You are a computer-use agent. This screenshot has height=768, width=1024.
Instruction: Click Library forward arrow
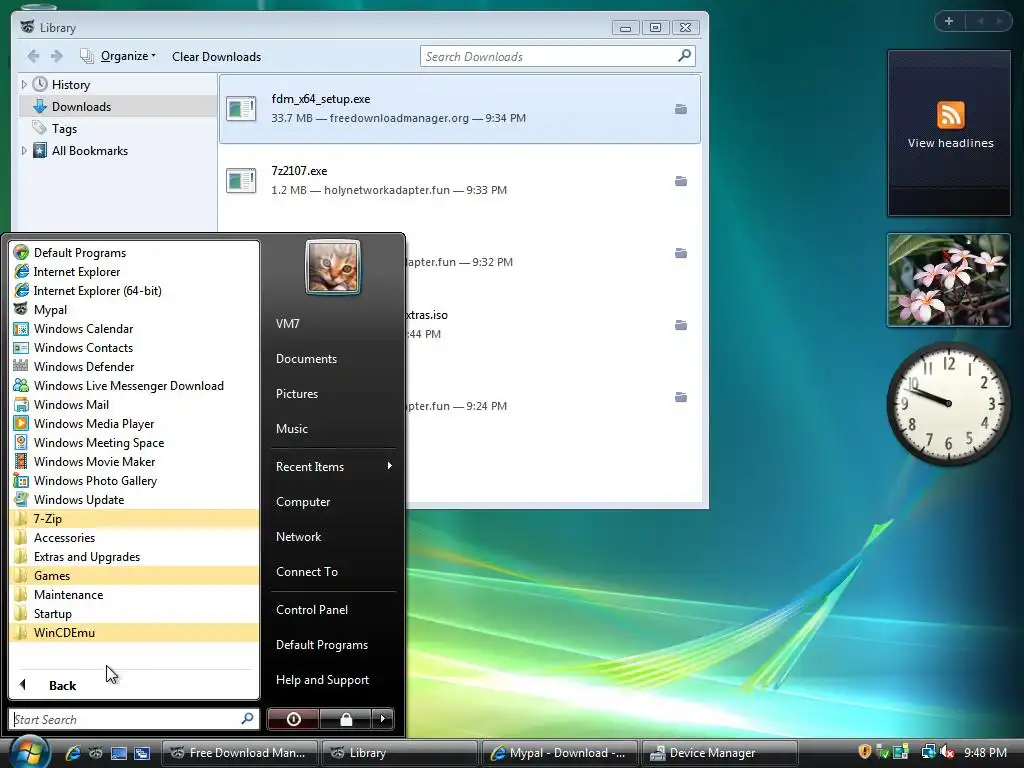tap(57, 56)
